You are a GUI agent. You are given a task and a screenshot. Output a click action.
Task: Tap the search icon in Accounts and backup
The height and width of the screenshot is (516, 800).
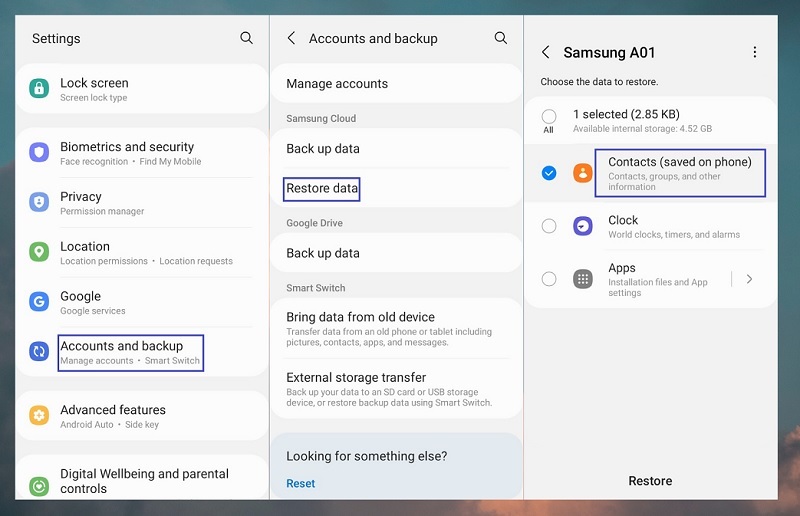point(501,38)
